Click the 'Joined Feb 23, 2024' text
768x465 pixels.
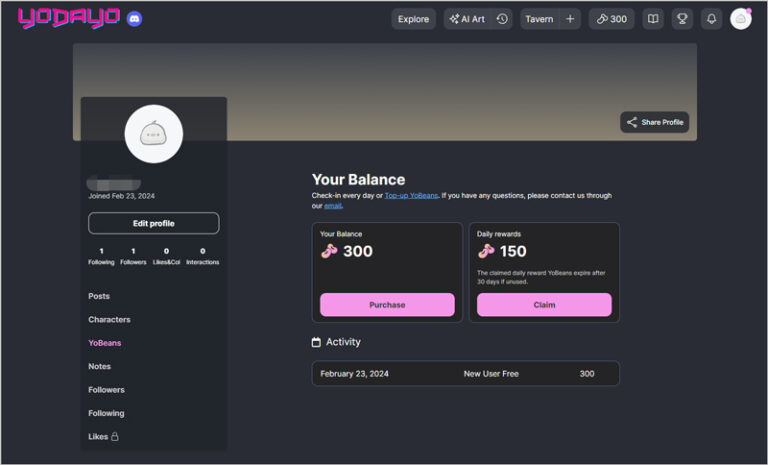[121, 196]
